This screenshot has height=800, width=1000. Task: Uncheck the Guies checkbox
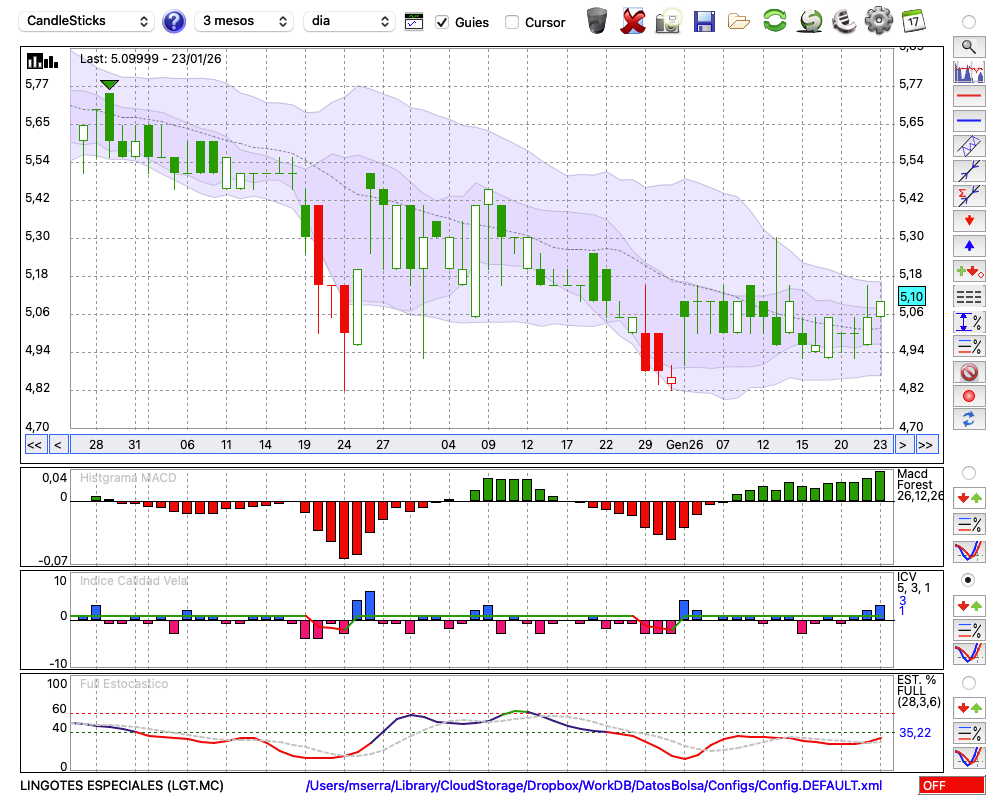coord(441,22)
